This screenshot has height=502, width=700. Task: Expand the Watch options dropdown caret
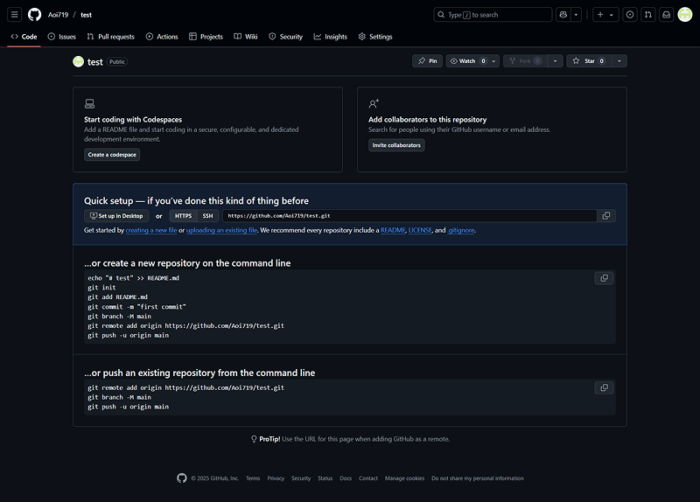pyautogui.click(x=494, y=61)
